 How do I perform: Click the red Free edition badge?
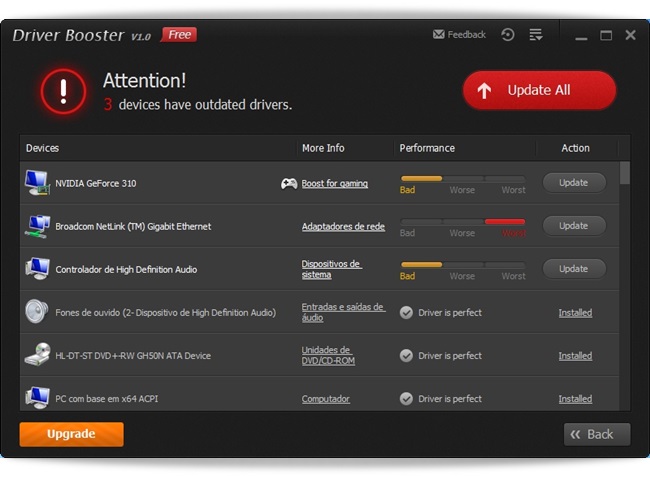coord(179,34)
